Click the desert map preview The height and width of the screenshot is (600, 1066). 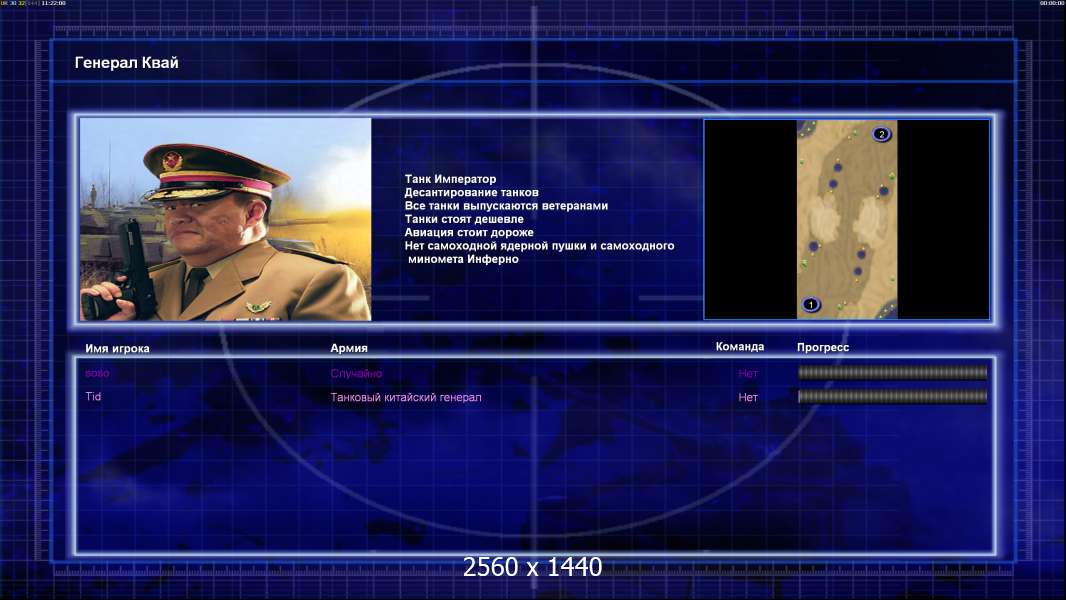tap(846, 219)
